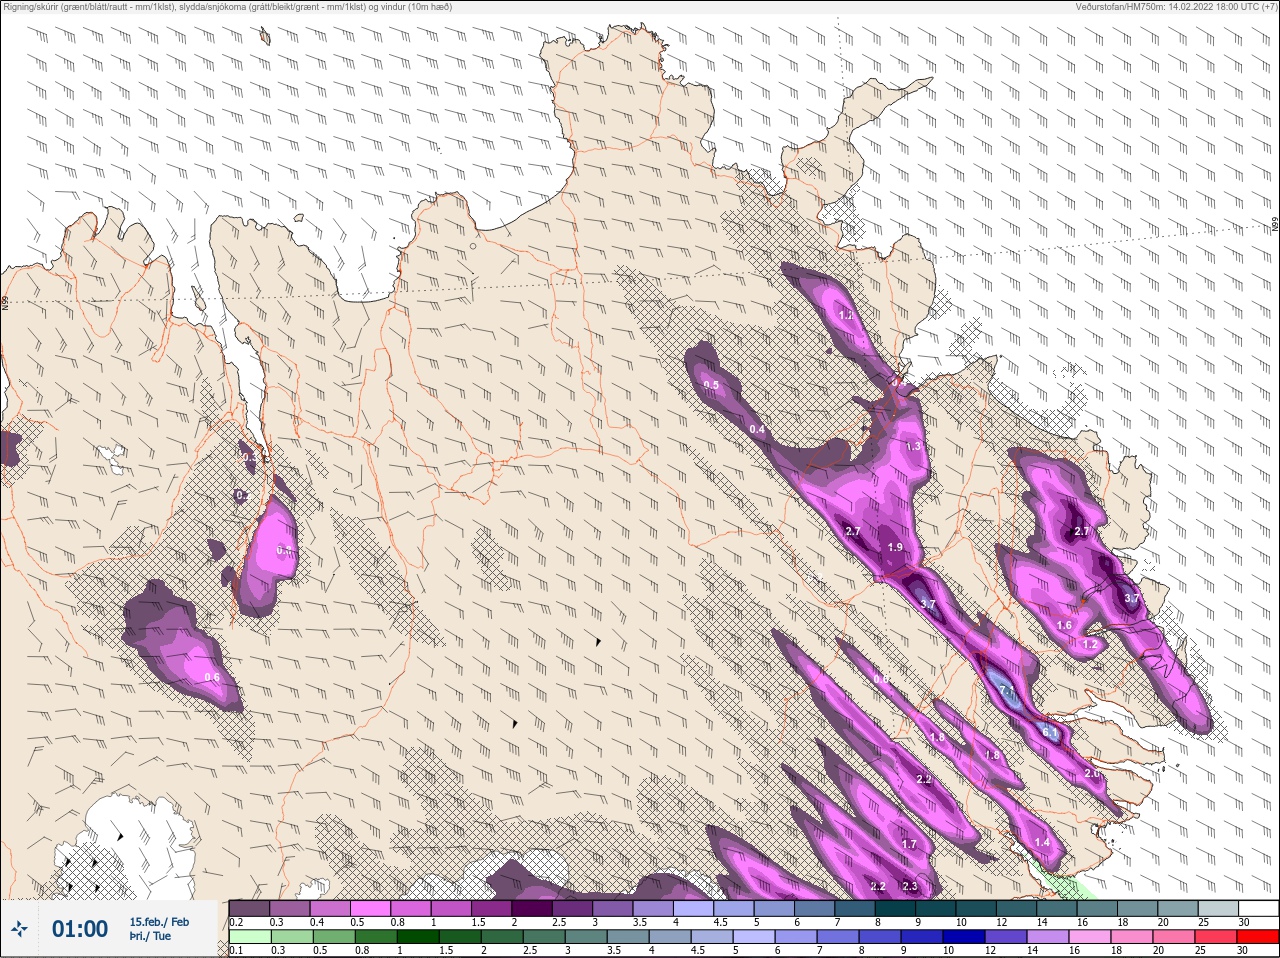
Task: Click the N99 label on the left edge
Action: point(5,303)
